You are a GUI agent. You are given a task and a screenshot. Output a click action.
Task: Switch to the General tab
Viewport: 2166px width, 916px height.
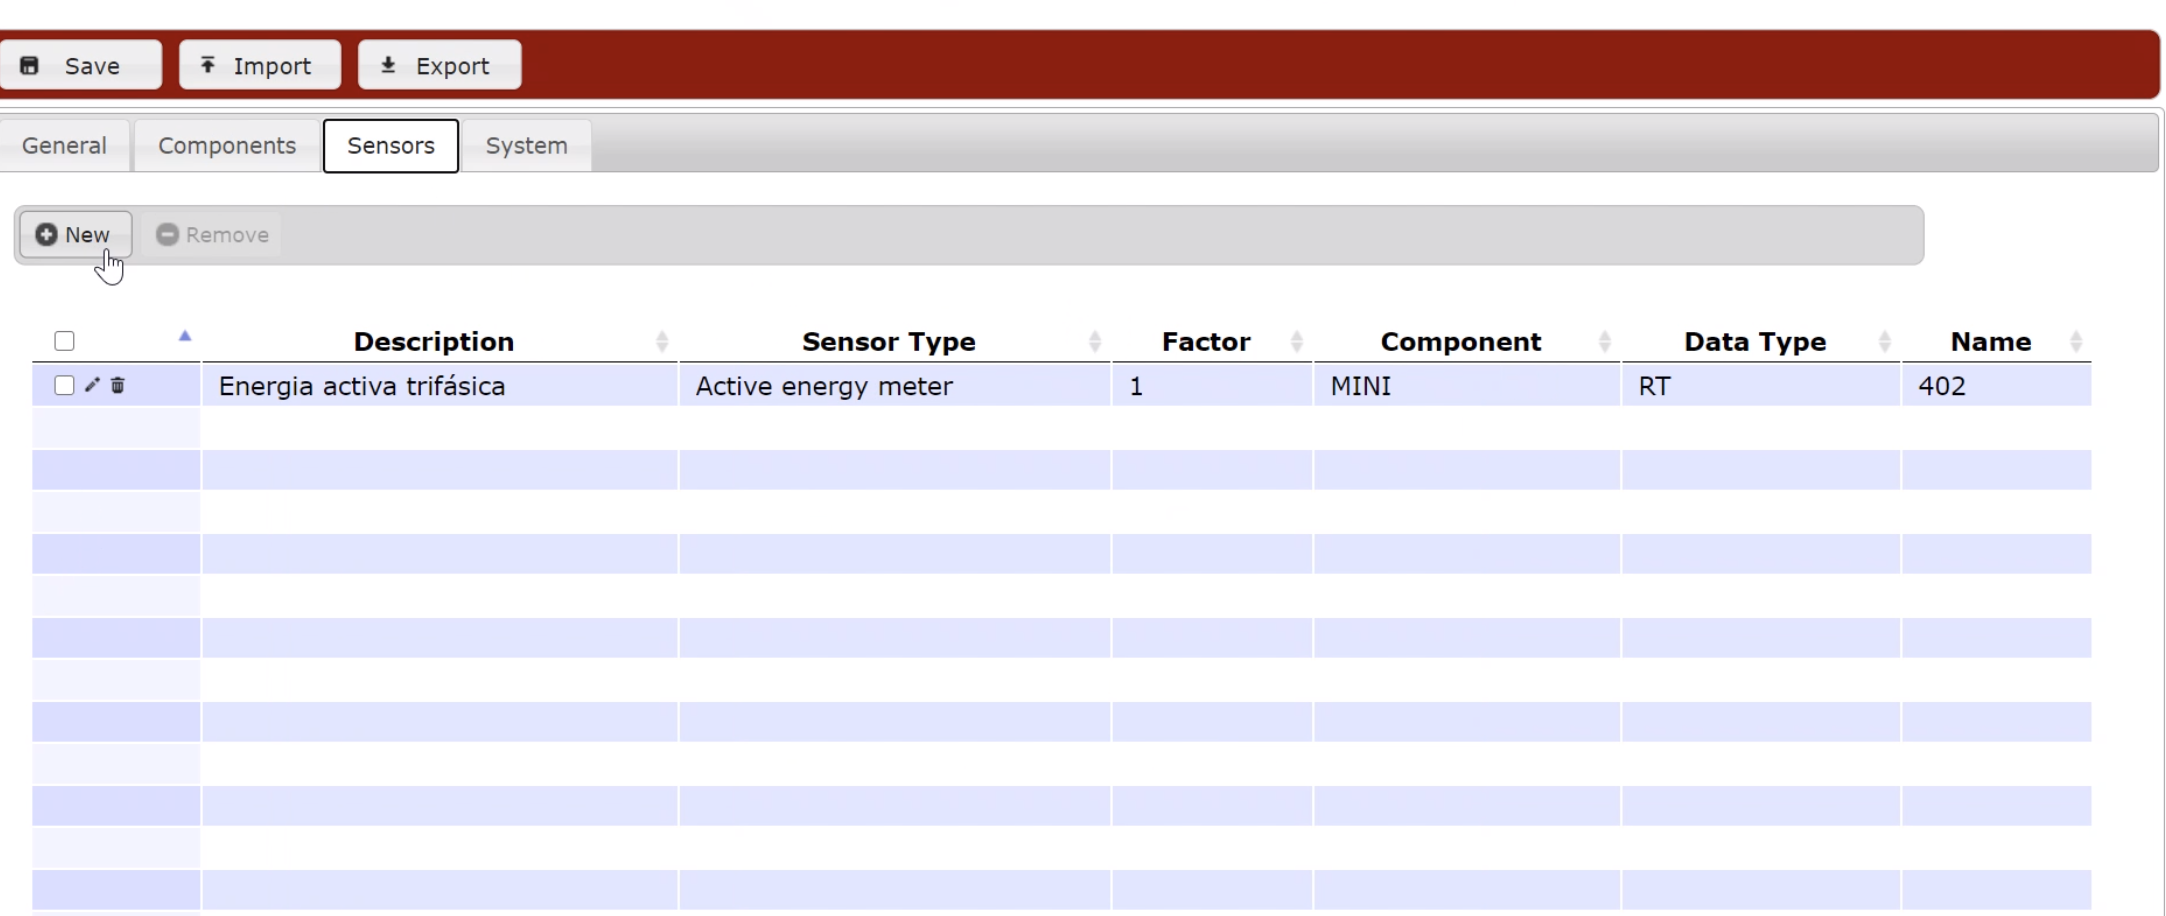click(64, 146)
